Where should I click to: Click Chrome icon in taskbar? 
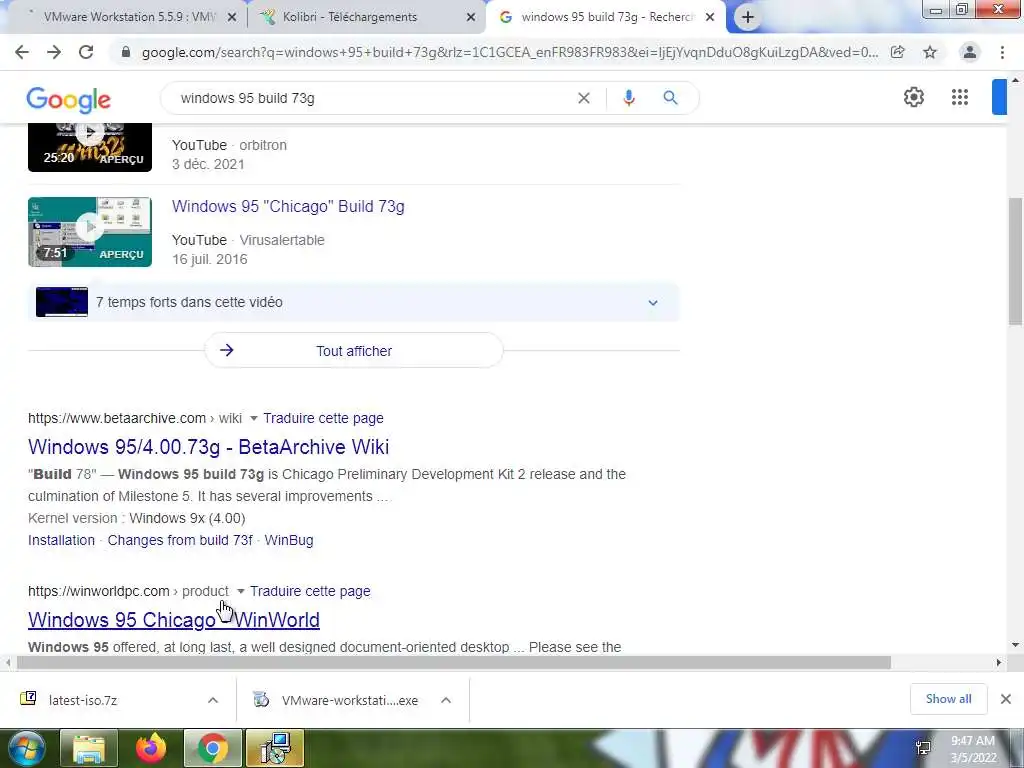point(212,748)
